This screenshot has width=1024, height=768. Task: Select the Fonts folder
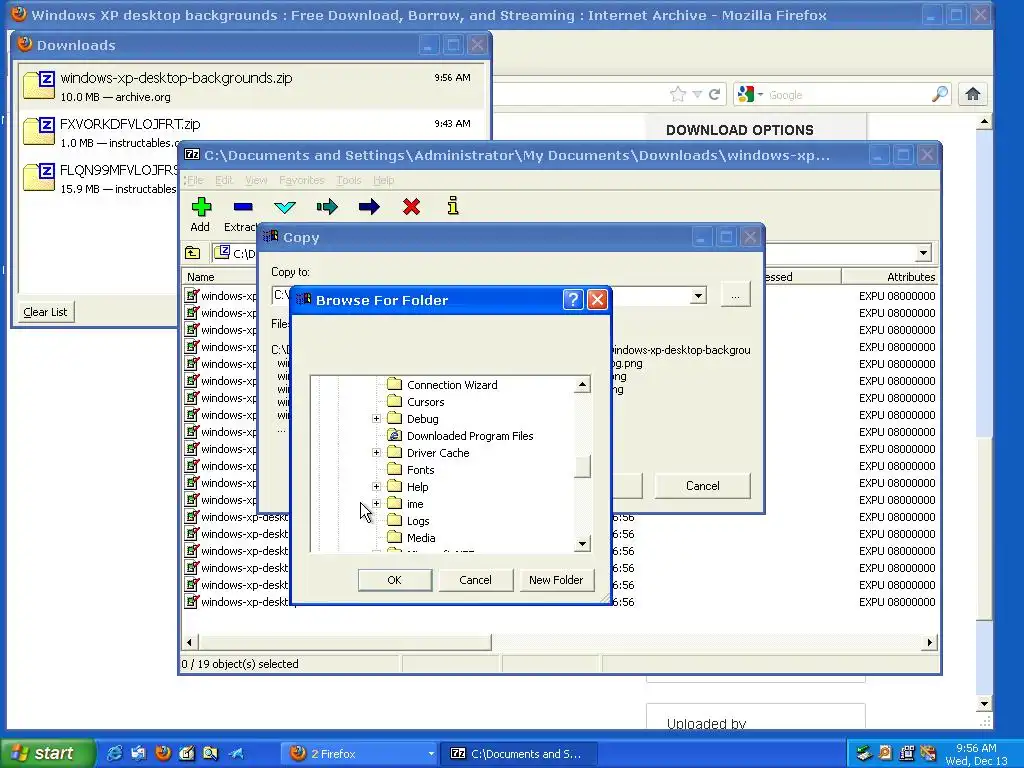click(x=420, y=470)
